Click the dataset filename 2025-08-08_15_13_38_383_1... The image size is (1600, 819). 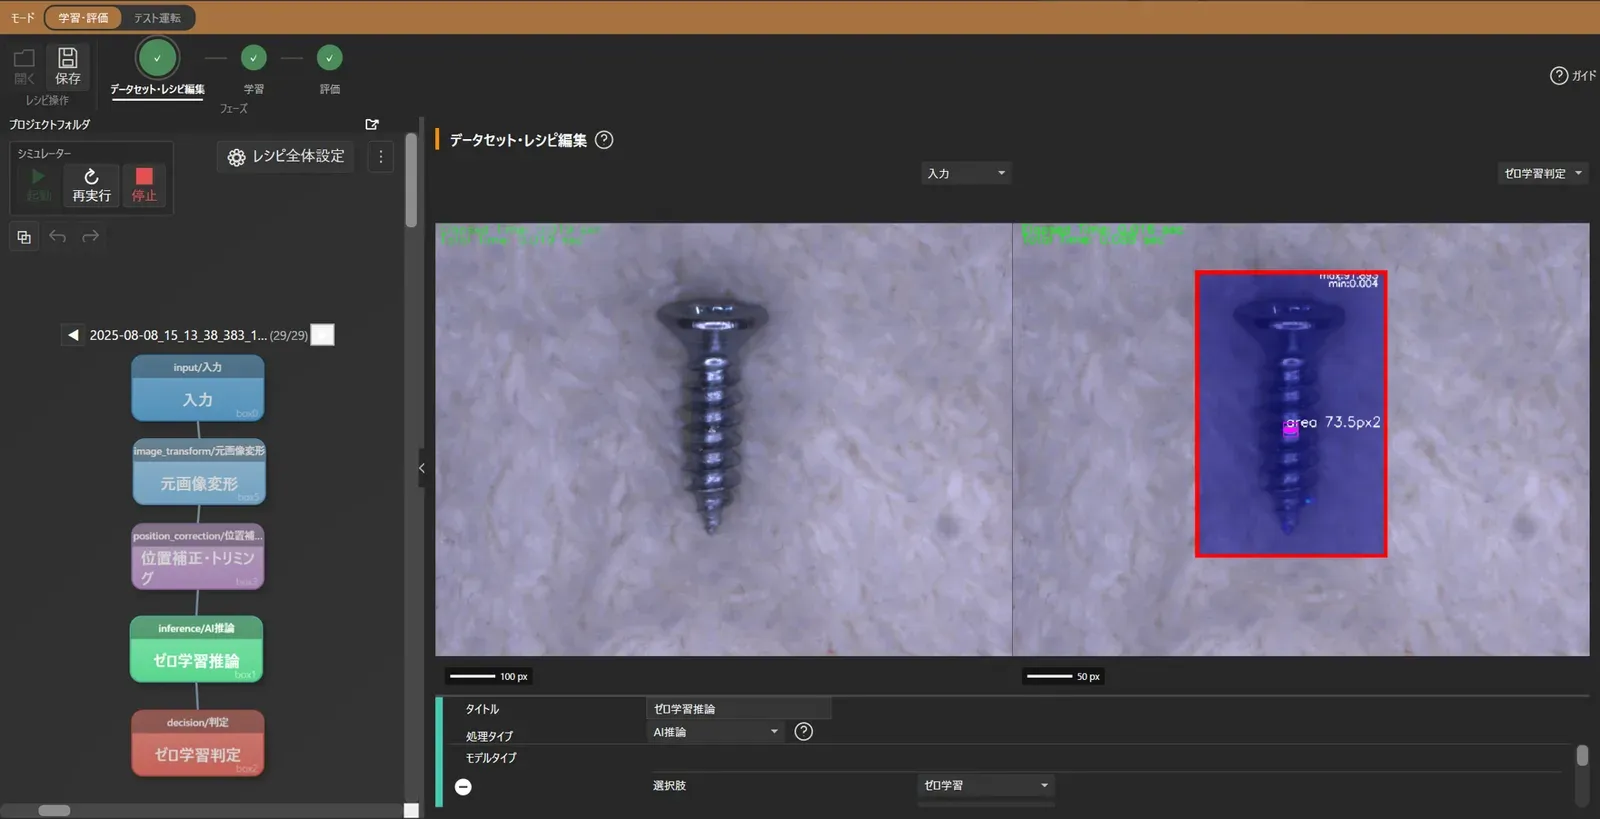point(179,336)
